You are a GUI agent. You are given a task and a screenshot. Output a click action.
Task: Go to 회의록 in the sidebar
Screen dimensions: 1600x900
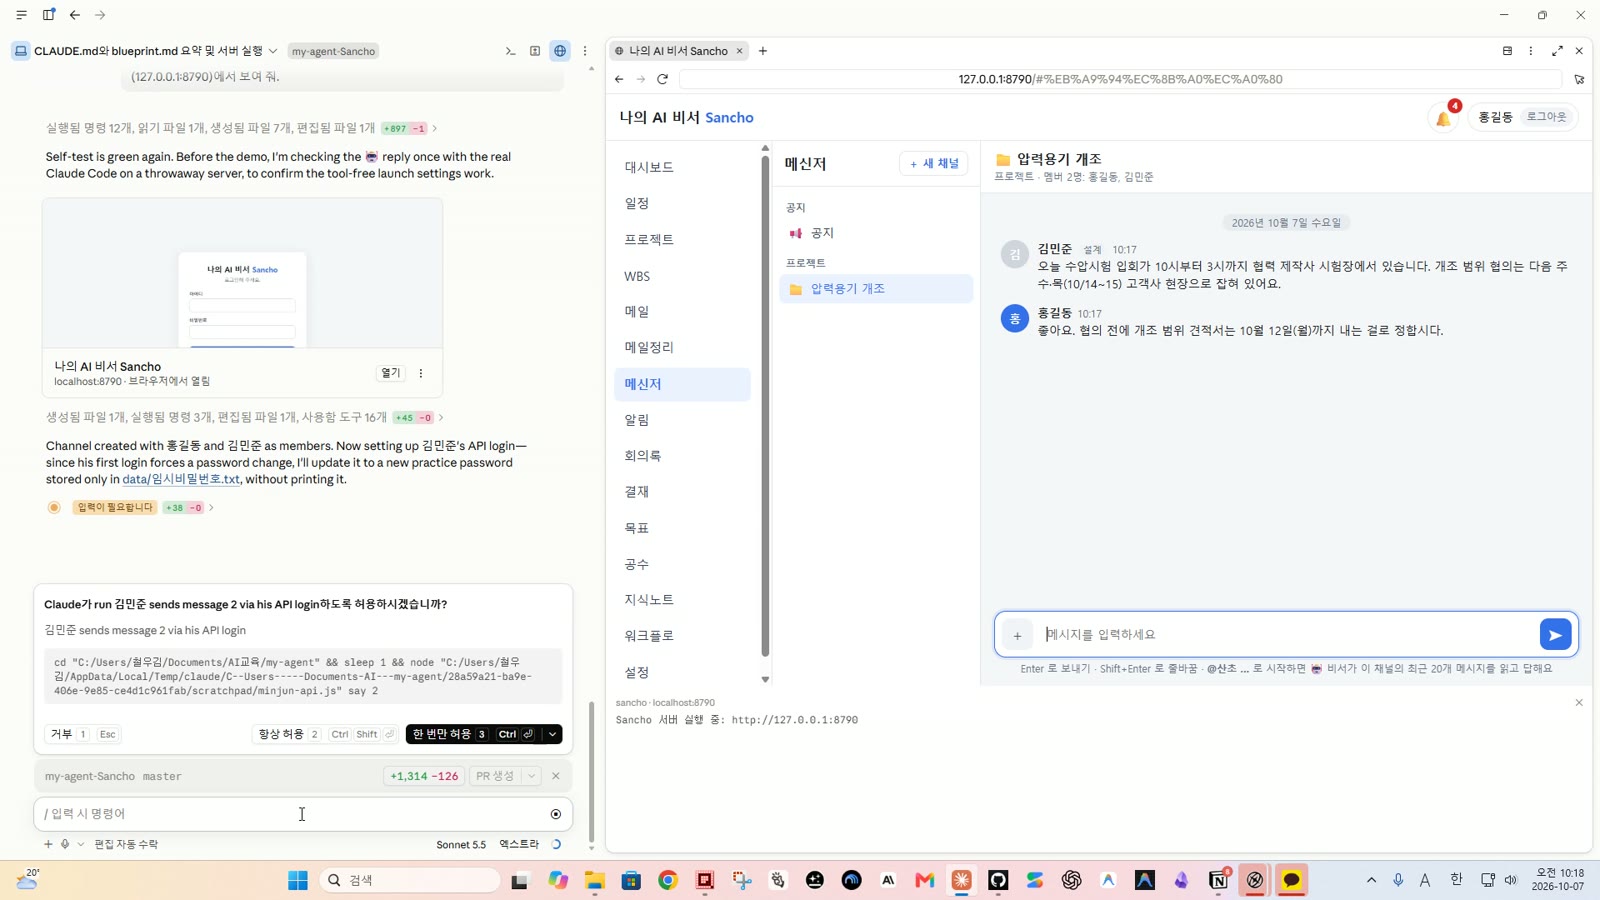click(x=682, y=456)
